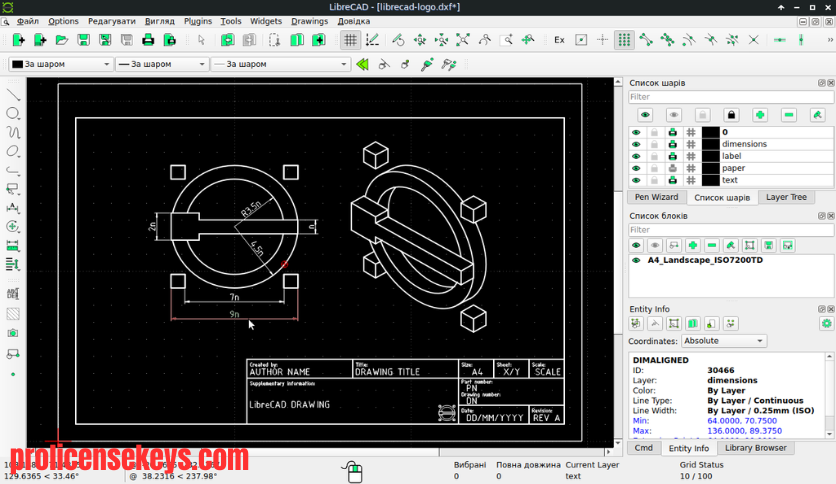
Task: Open the Довідка menu
Action: pyautogui.click(x=353, y=21)
